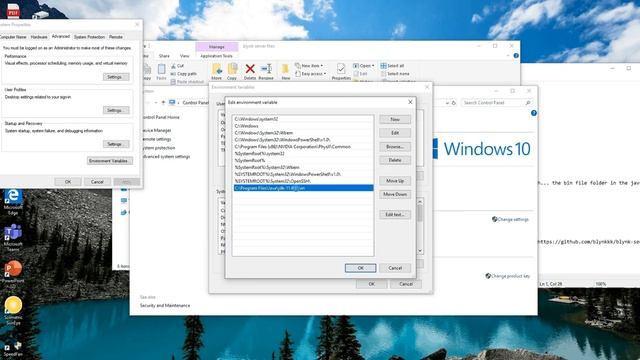Click the Move to folder icon
The image size is (640, 360).
217,69
